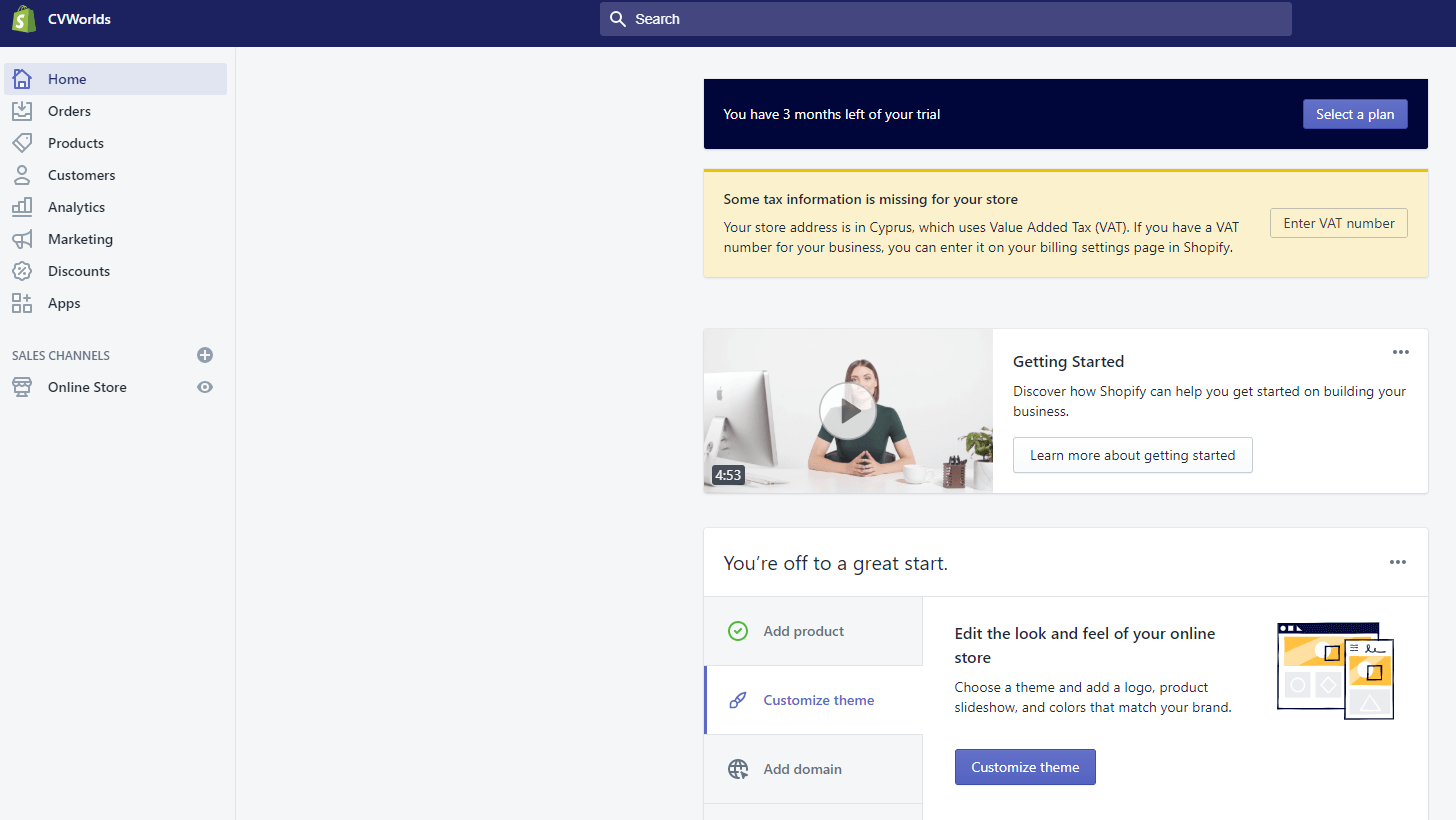
Task: Click the Orders inbox icon
Action: click(x=22, y=111)
